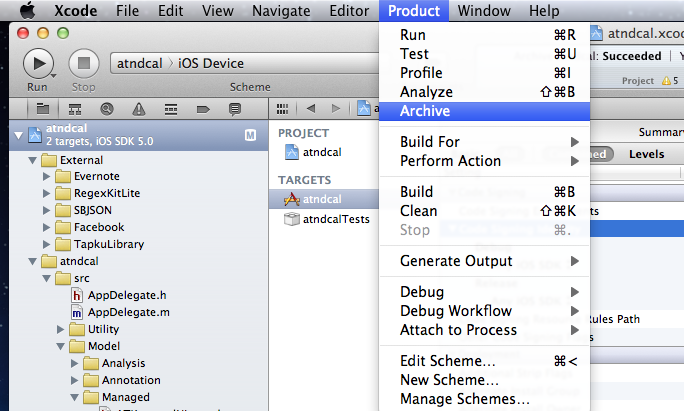The width and height of the screenshot is (684, 411).
Task: Expand the TapkuLibrary group
Action: pos(46,244)
